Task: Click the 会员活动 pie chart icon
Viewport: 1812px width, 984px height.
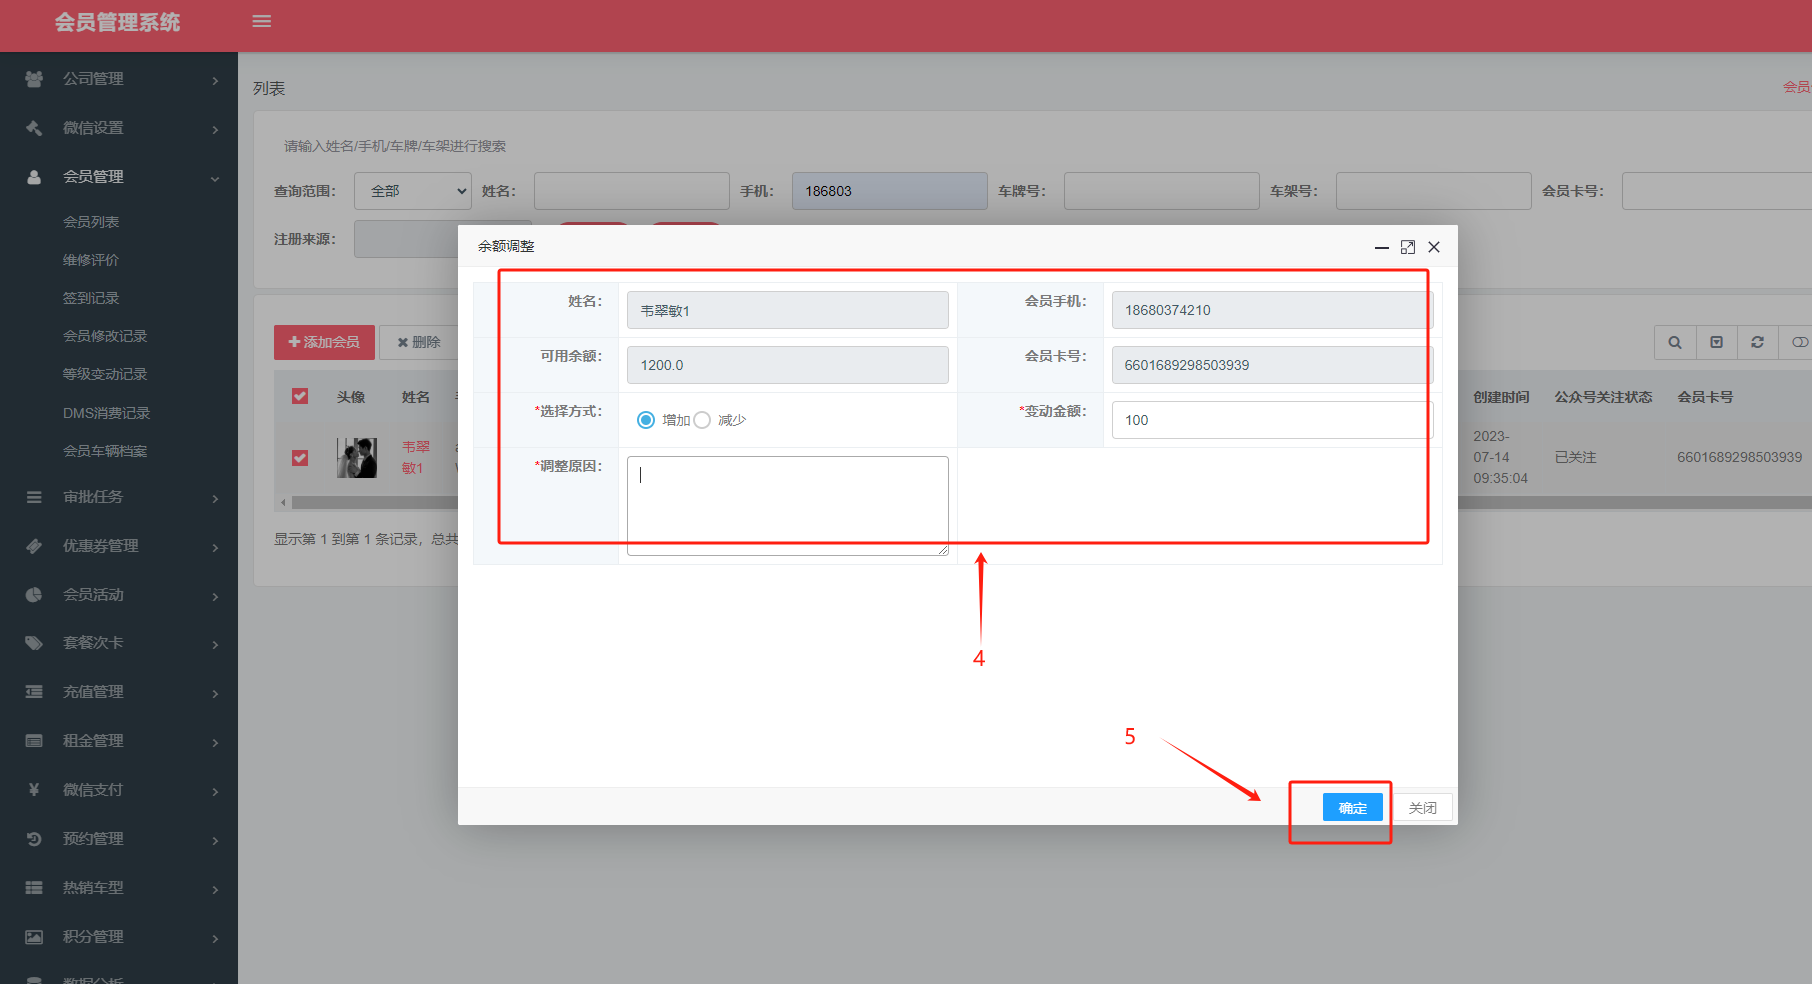Action: (x=34, y=595)
